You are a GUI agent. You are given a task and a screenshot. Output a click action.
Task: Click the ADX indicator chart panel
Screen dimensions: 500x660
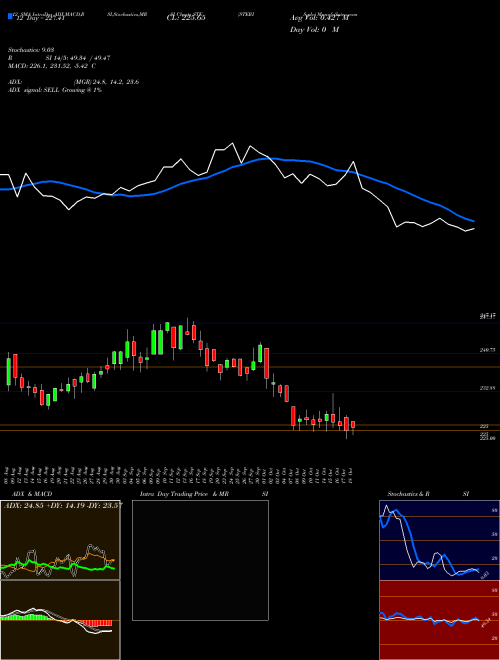click(x=60, y=540)
